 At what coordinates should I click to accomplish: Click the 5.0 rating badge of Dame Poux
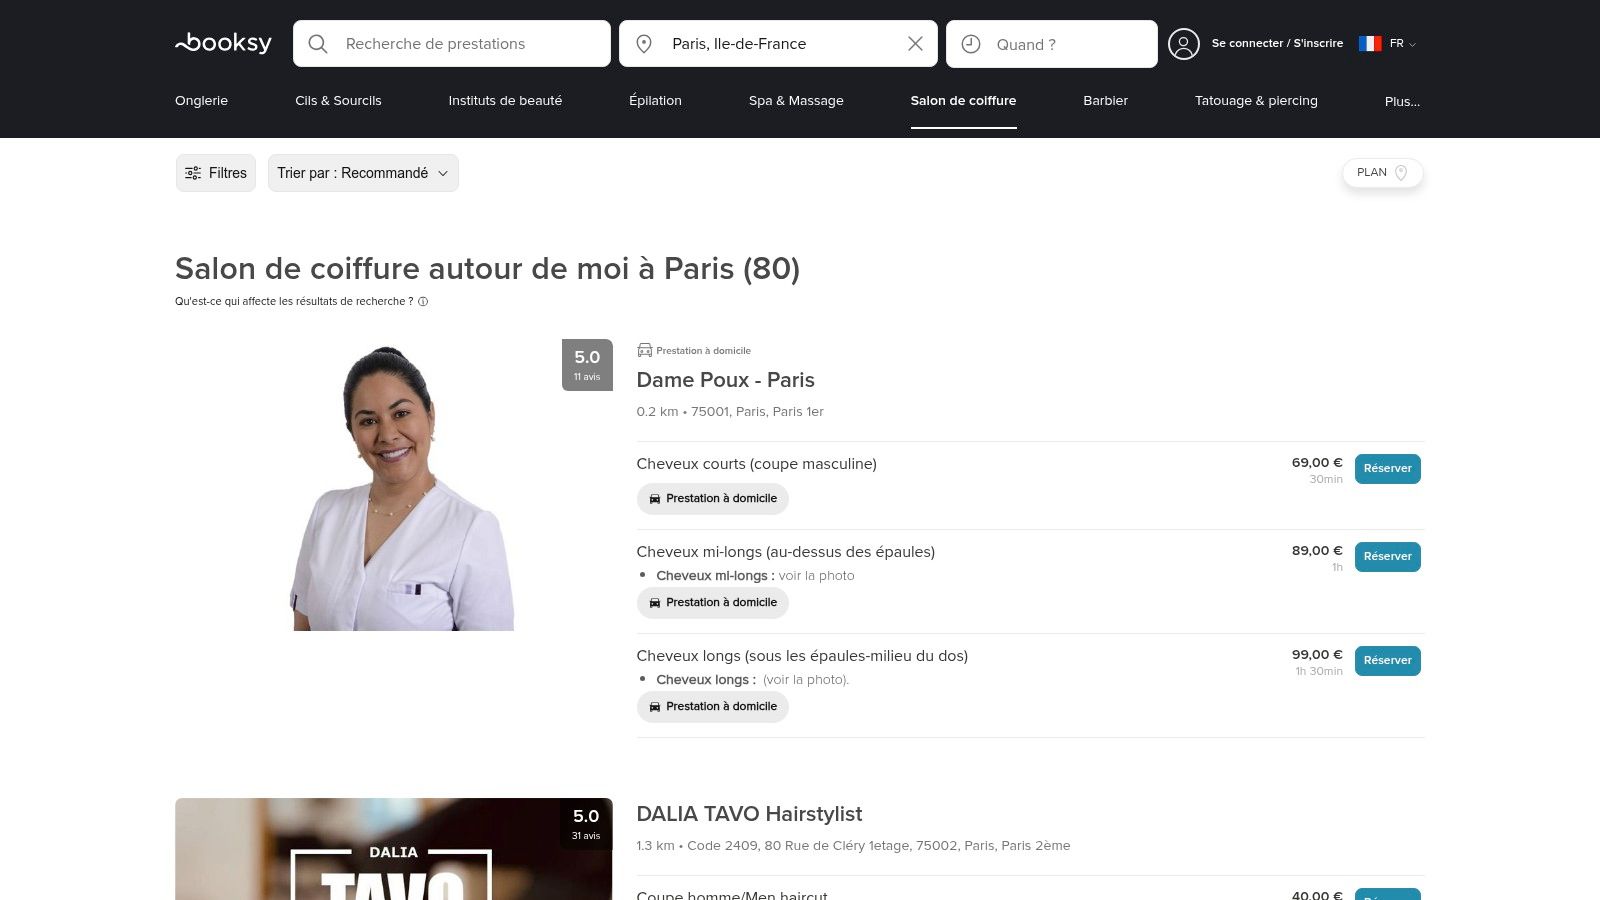point(587,365)
